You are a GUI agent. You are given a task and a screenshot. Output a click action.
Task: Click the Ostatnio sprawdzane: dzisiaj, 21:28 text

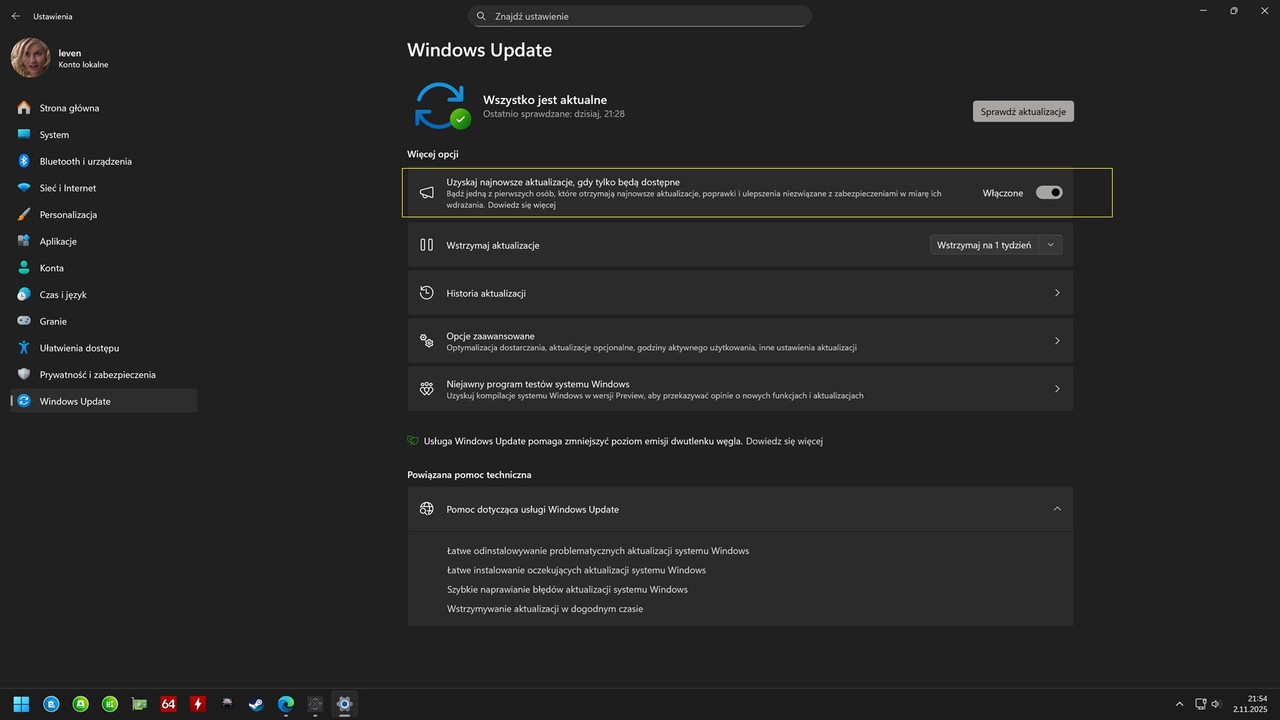[554, 114]
